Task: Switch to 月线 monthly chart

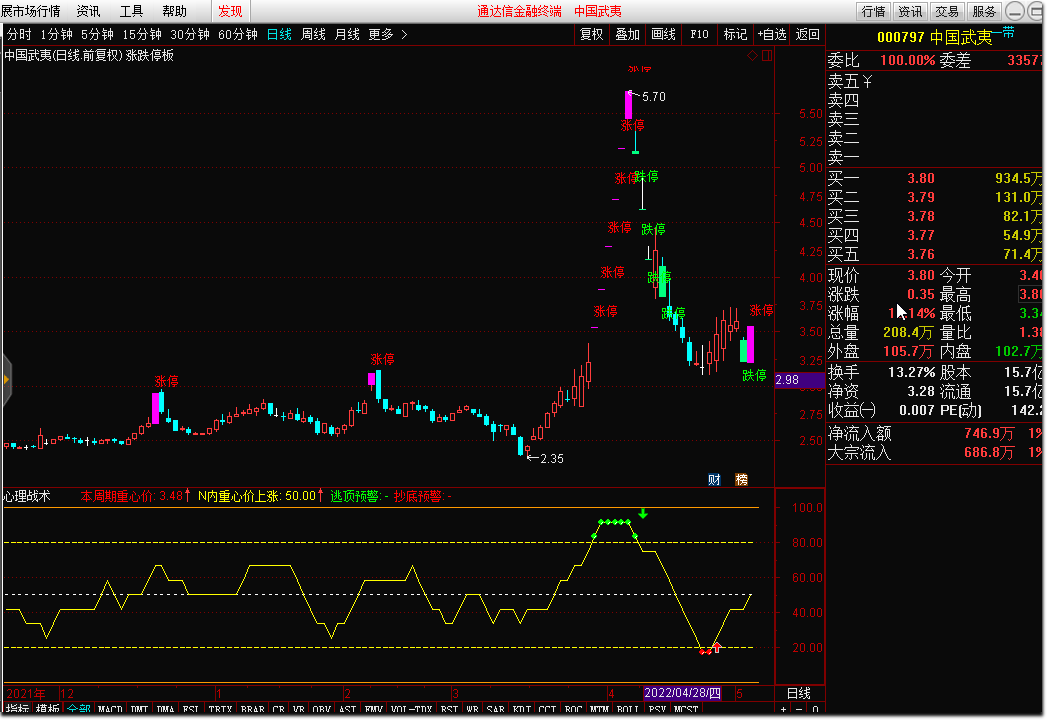Action: point(347,34)
